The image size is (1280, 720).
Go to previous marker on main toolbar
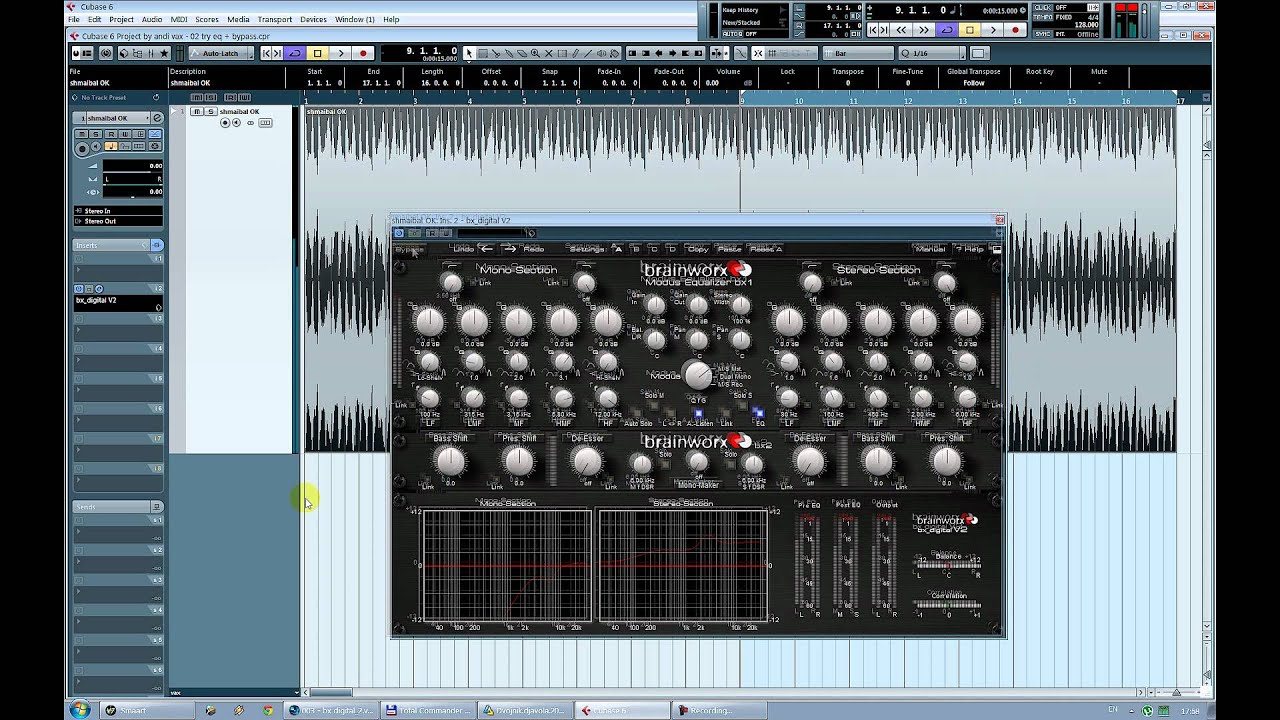coord(266,53)
